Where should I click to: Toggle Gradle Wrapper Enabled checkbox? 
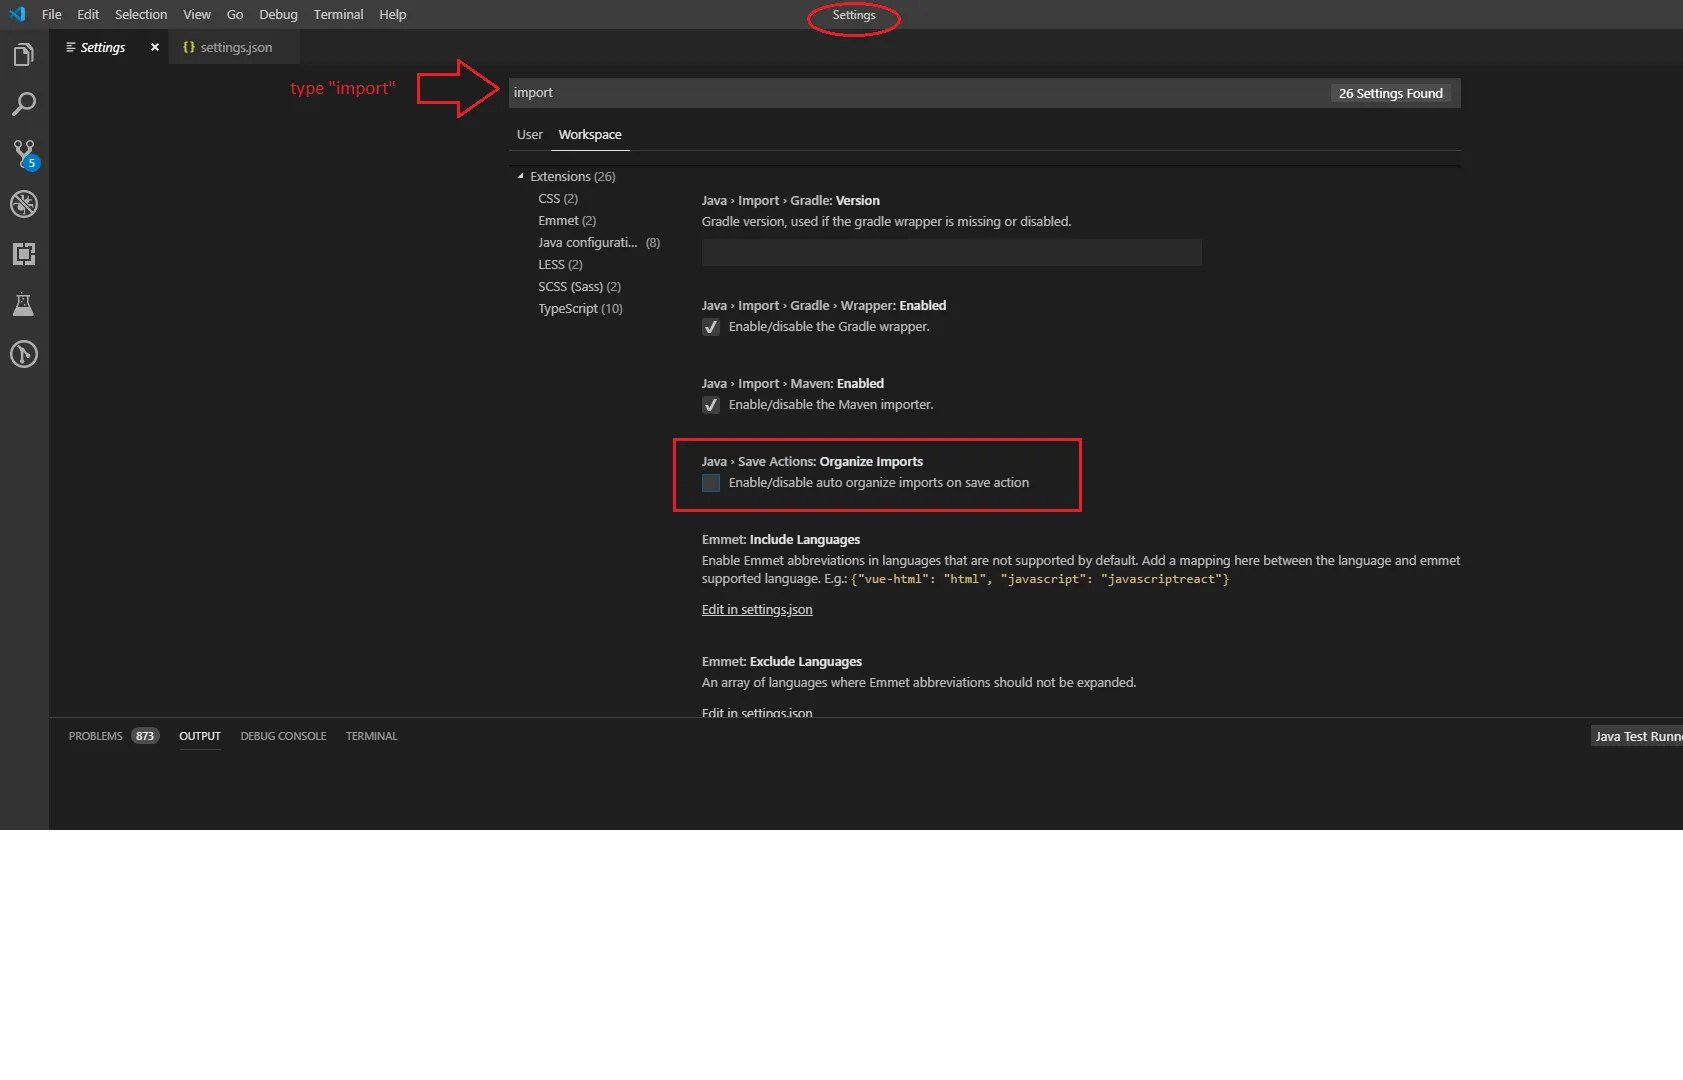click(711, 327)
